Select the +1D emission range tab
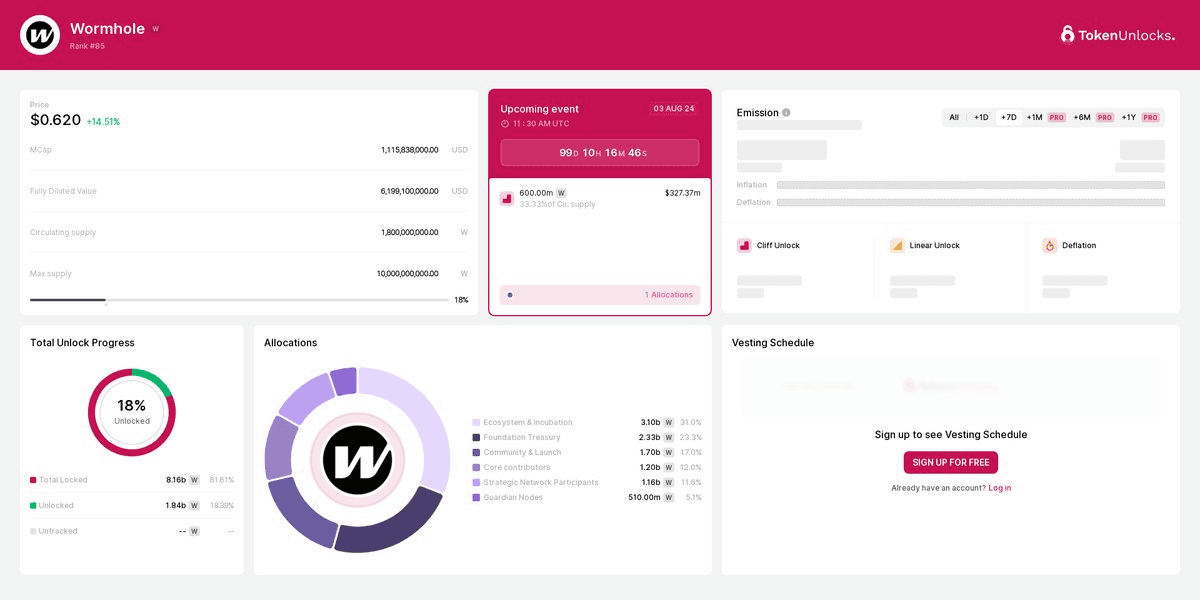This screenshot has width=1200, height=600. tap(981, 117)
